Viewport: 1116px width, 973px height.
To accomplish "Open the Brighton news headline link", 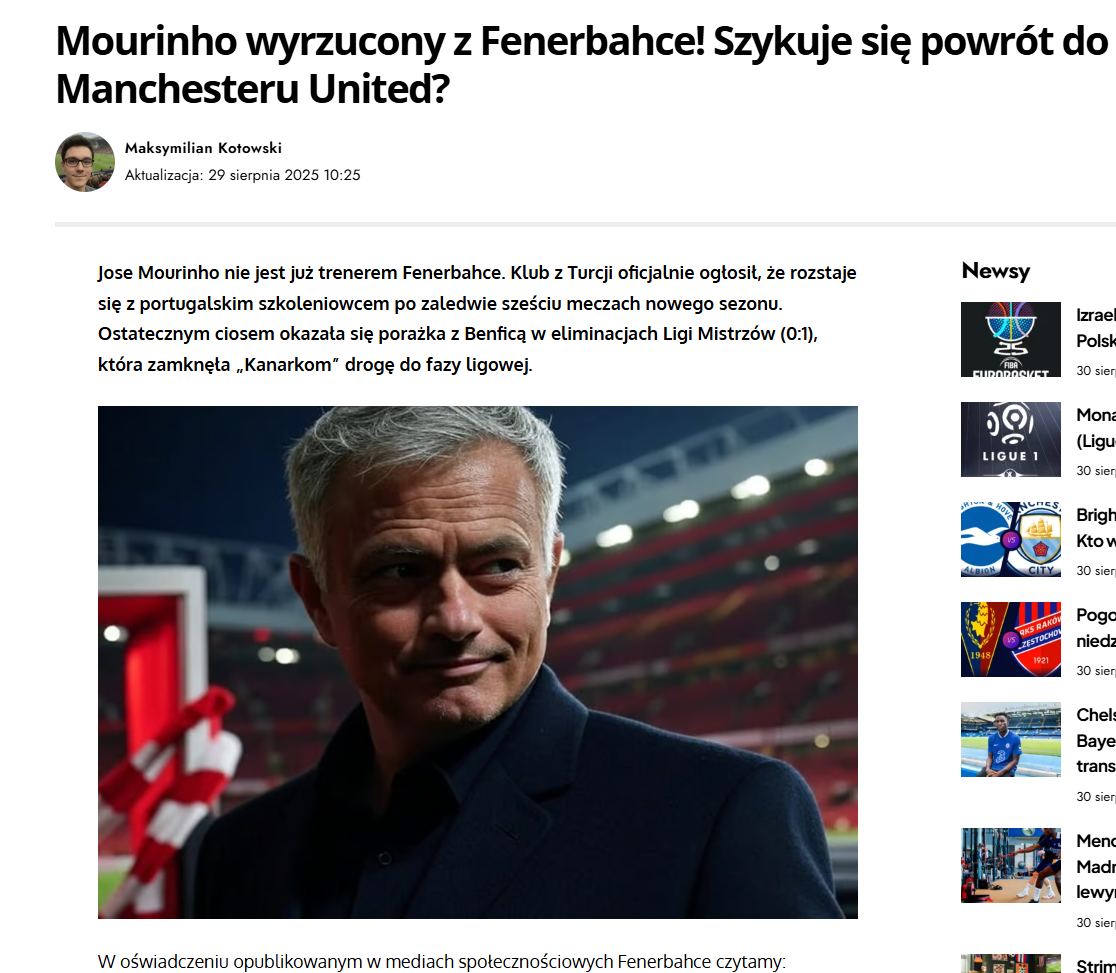I will click(x=1096, y=527).
